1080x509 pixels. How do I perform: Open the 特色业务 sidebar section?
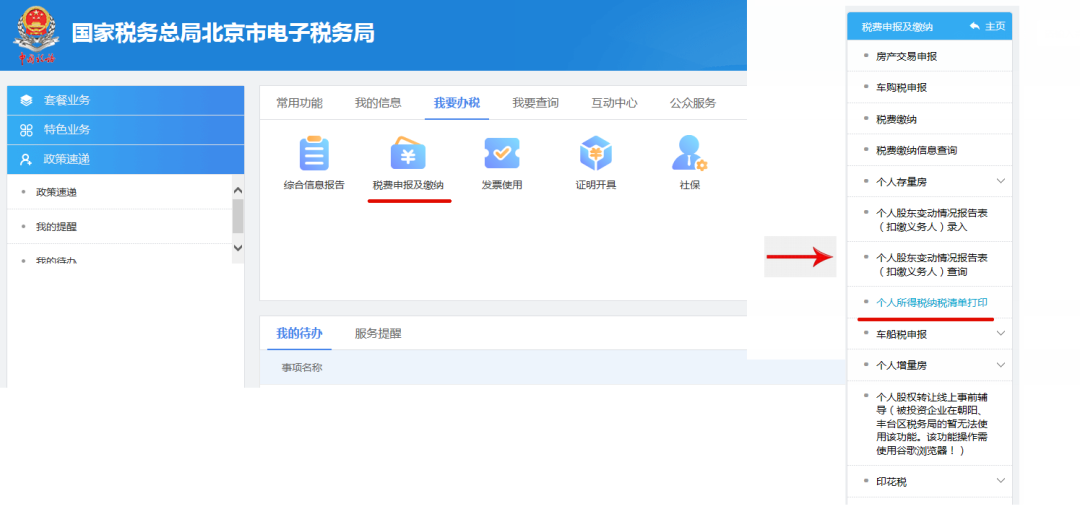point(125,130)
